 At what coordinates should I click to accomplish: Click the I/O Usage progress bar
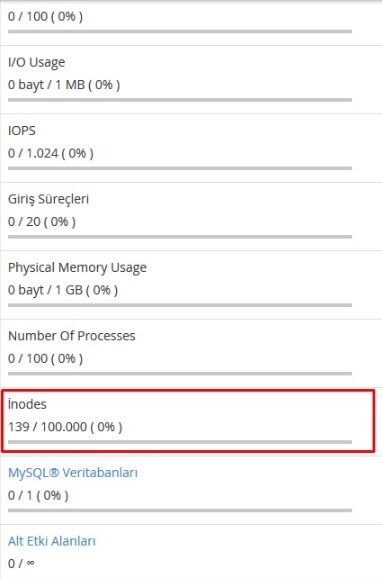[x=180, y=100]
